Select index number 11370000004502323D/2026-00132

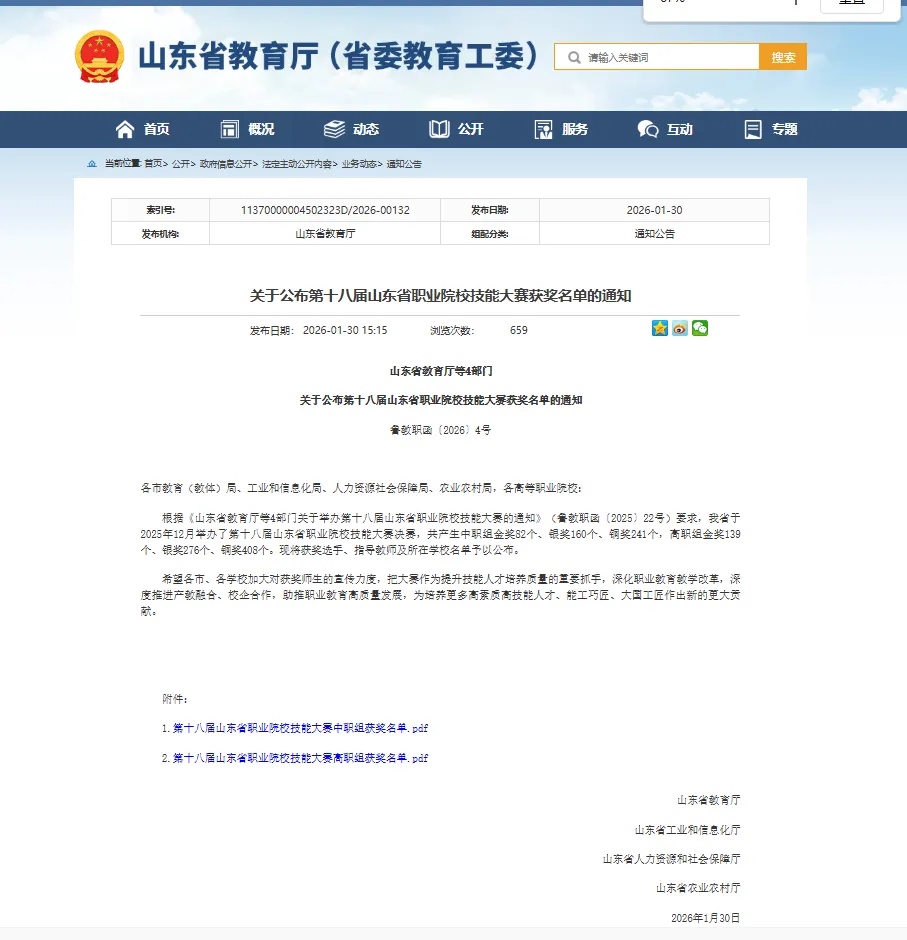coord(325,210)
